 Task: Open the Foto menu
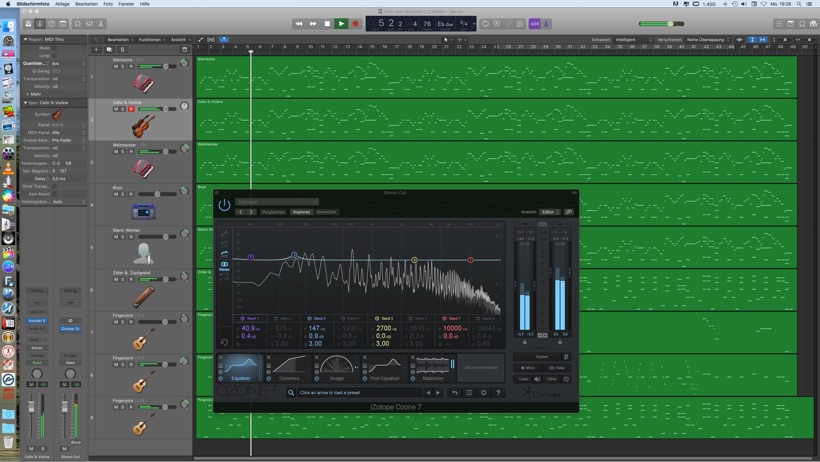pos(108,4)
